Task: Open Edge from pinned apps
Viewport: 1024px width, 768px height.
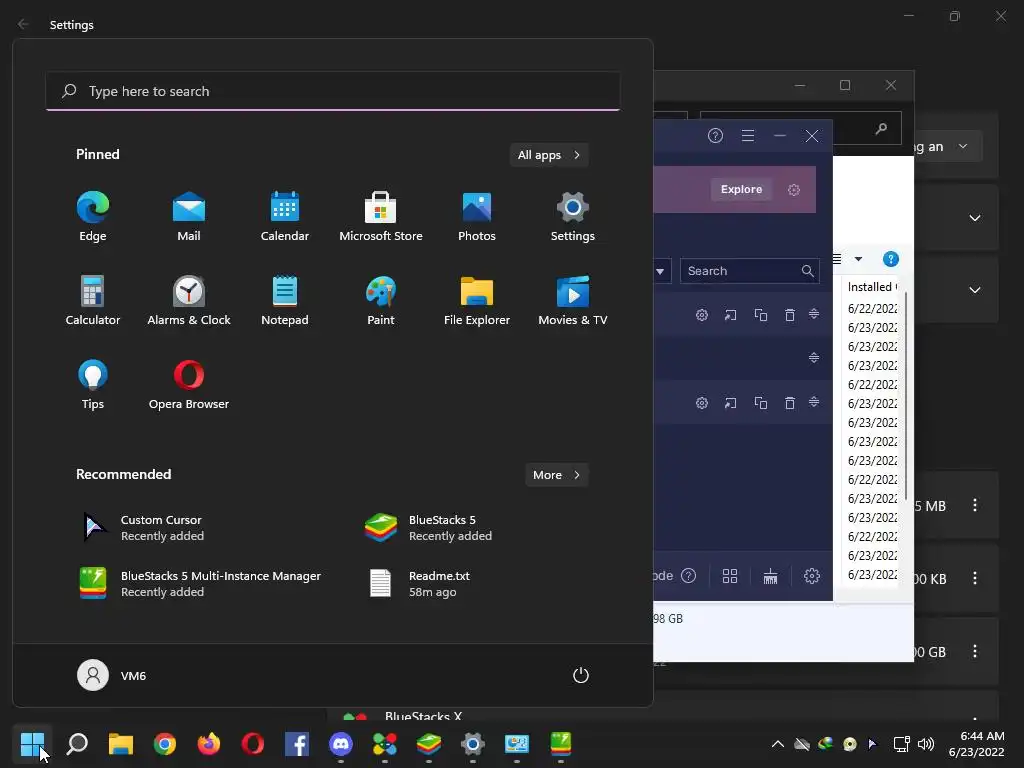Action: pos(93,217)
